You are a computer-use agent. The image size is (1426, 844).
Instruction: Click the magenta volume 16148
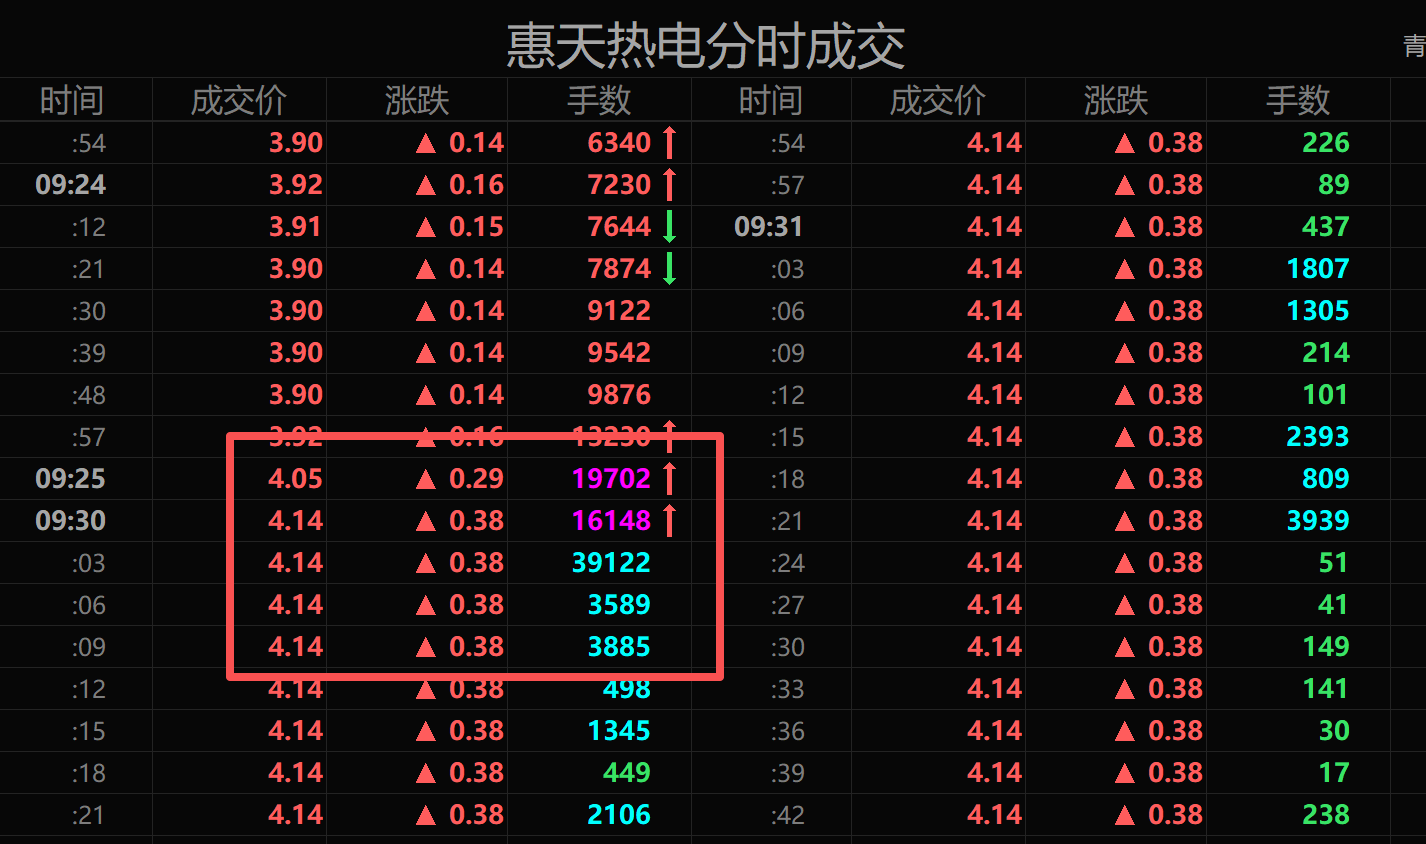[611, 521]
